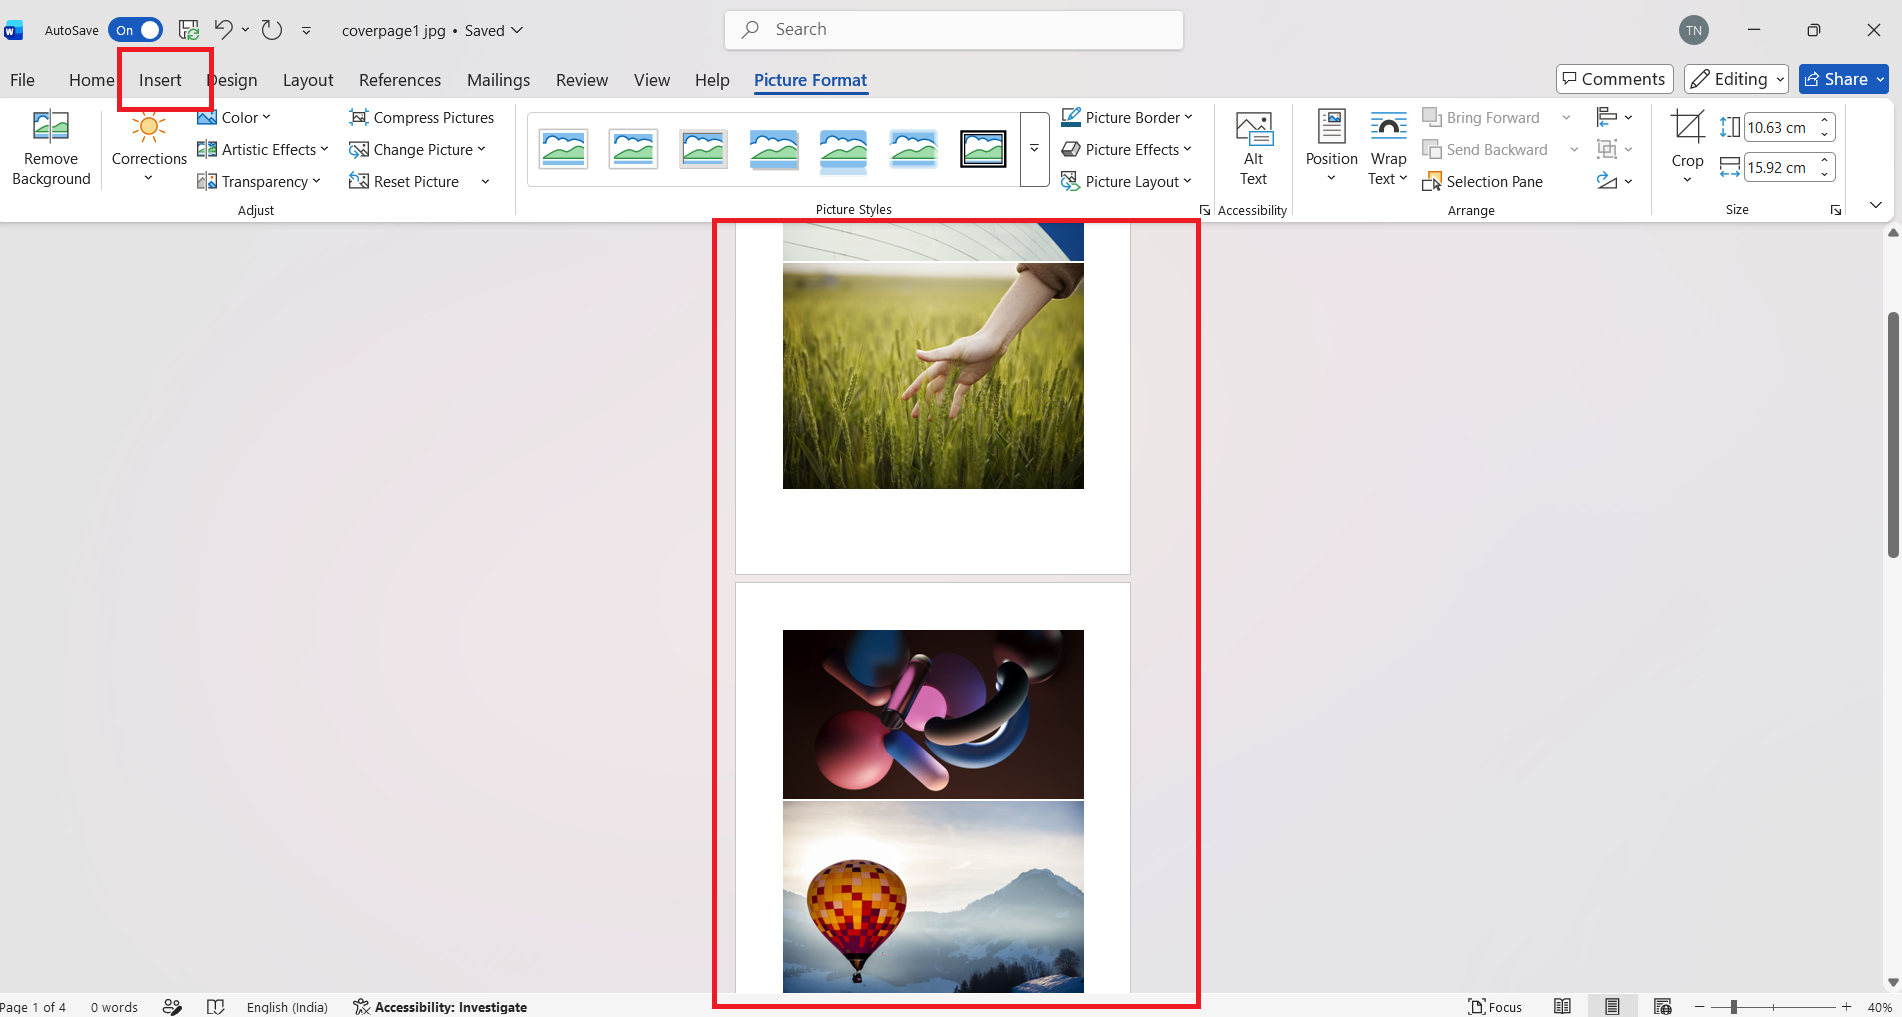Screen dimensions: 1902x1017
Task: Click the Change Picture button
Action: [x=416, y=149]
